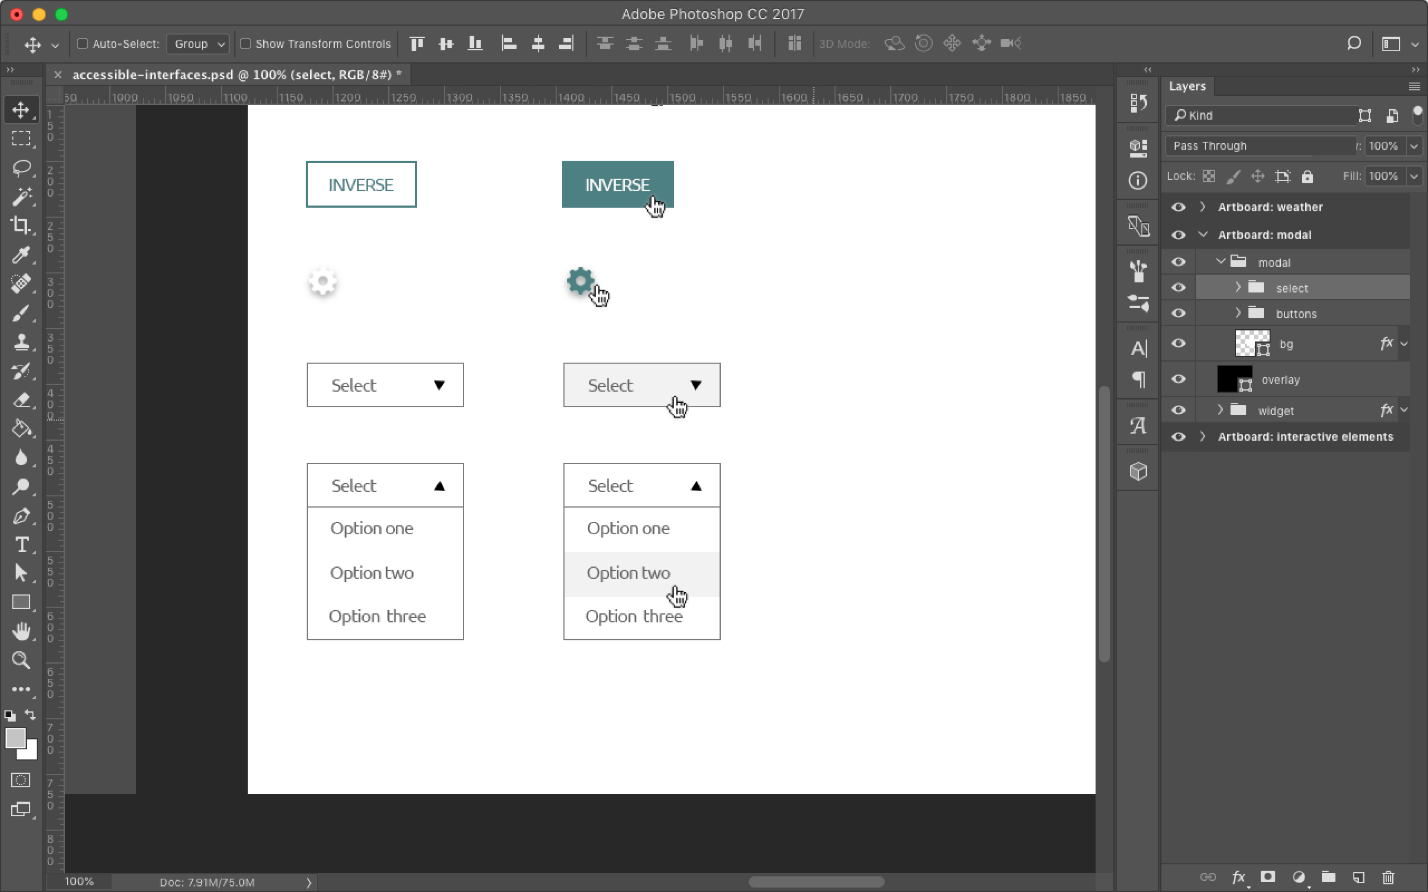The height and width of the screenshot is (892, 1428).
Task: Hide the widget group
Action: pos(1178,410)
